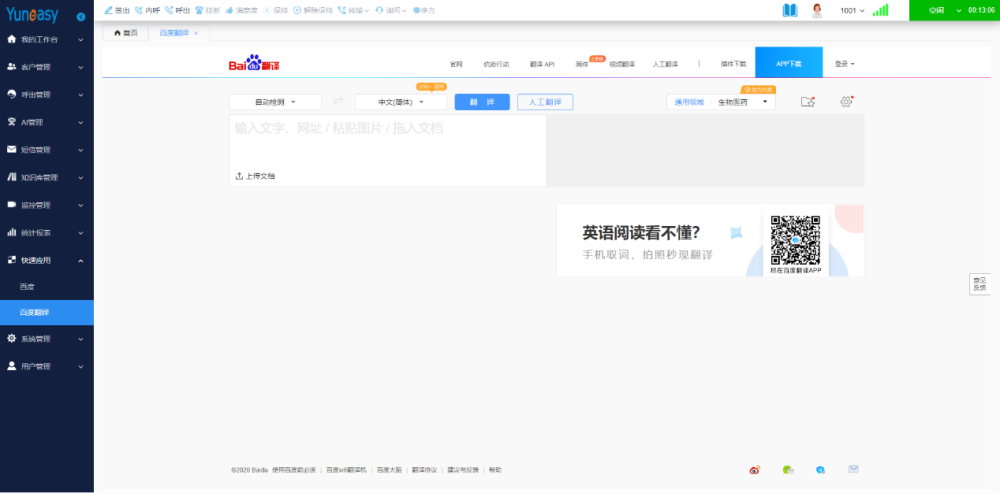Close the 百度翻译 tab
This screenshot has height=493, width=1000.
coord(196,33)
